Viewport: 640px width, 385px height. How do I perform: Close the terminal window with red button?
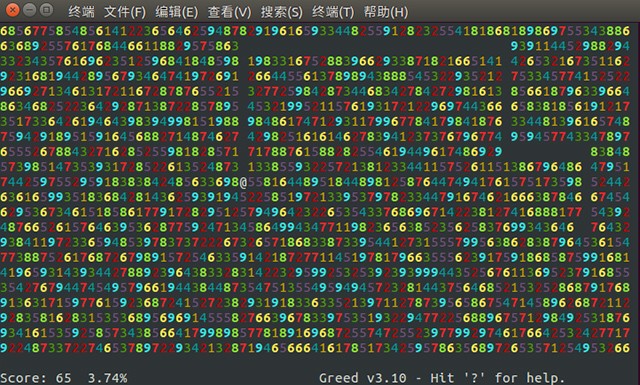click(x=13, y=9)
